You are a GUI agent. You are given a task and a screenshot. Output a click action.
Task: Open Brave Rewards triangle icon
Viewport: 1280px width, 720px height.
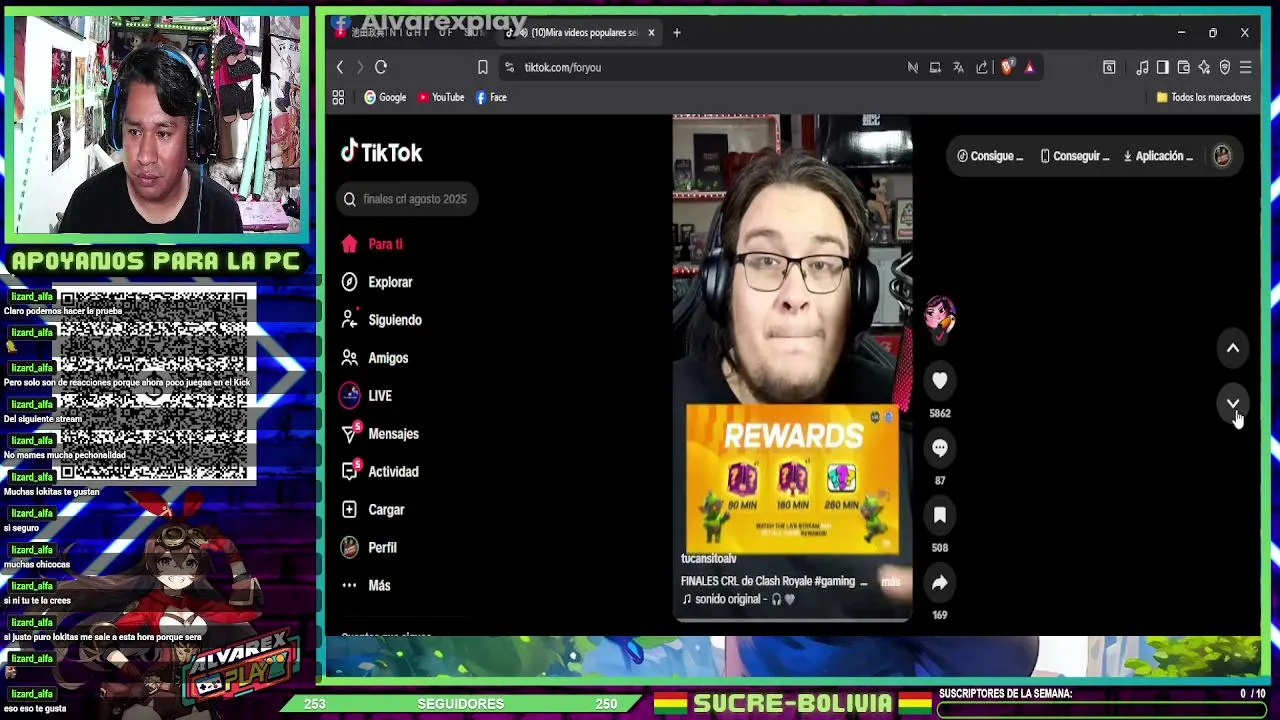click(1029, 67)
